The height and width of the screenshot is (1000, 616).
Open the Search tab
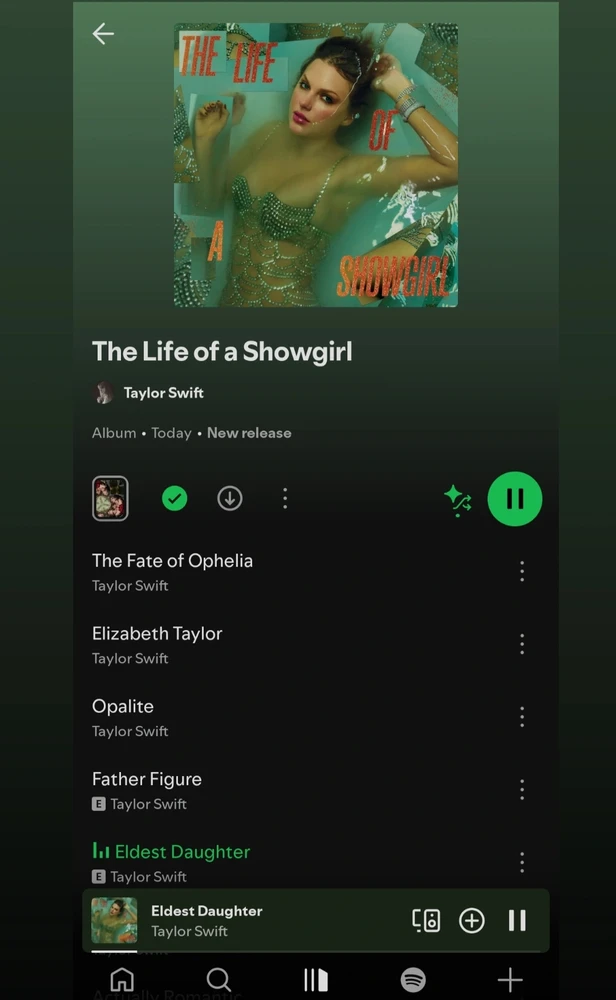(219, 979)
